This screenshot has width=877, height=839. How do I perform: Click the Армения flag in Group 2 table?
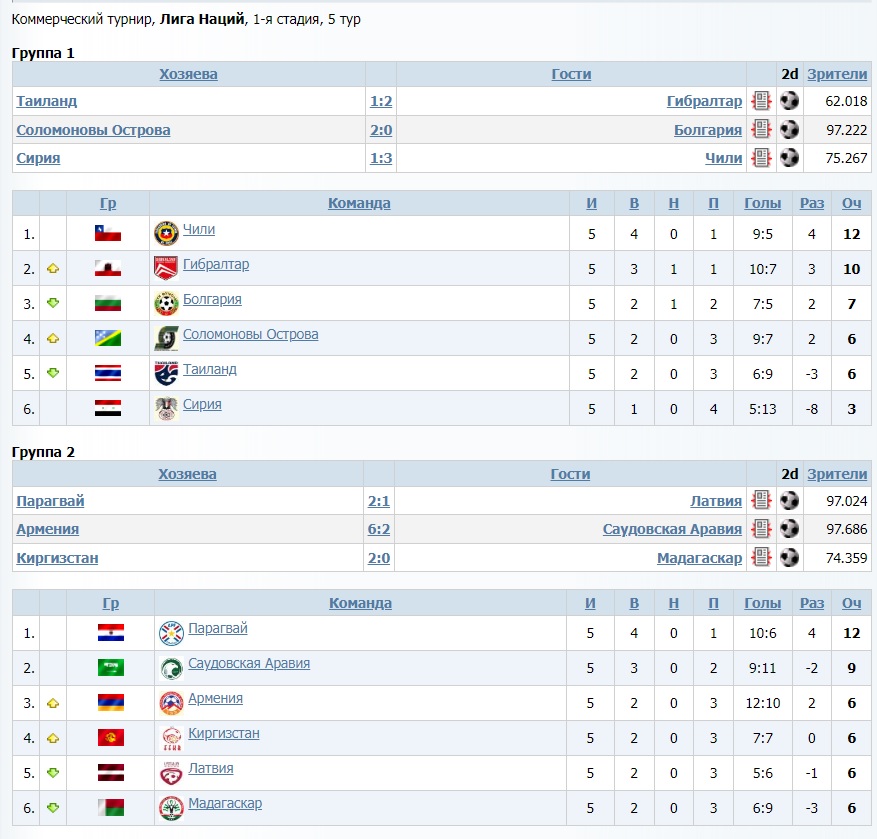click(110, 702)
